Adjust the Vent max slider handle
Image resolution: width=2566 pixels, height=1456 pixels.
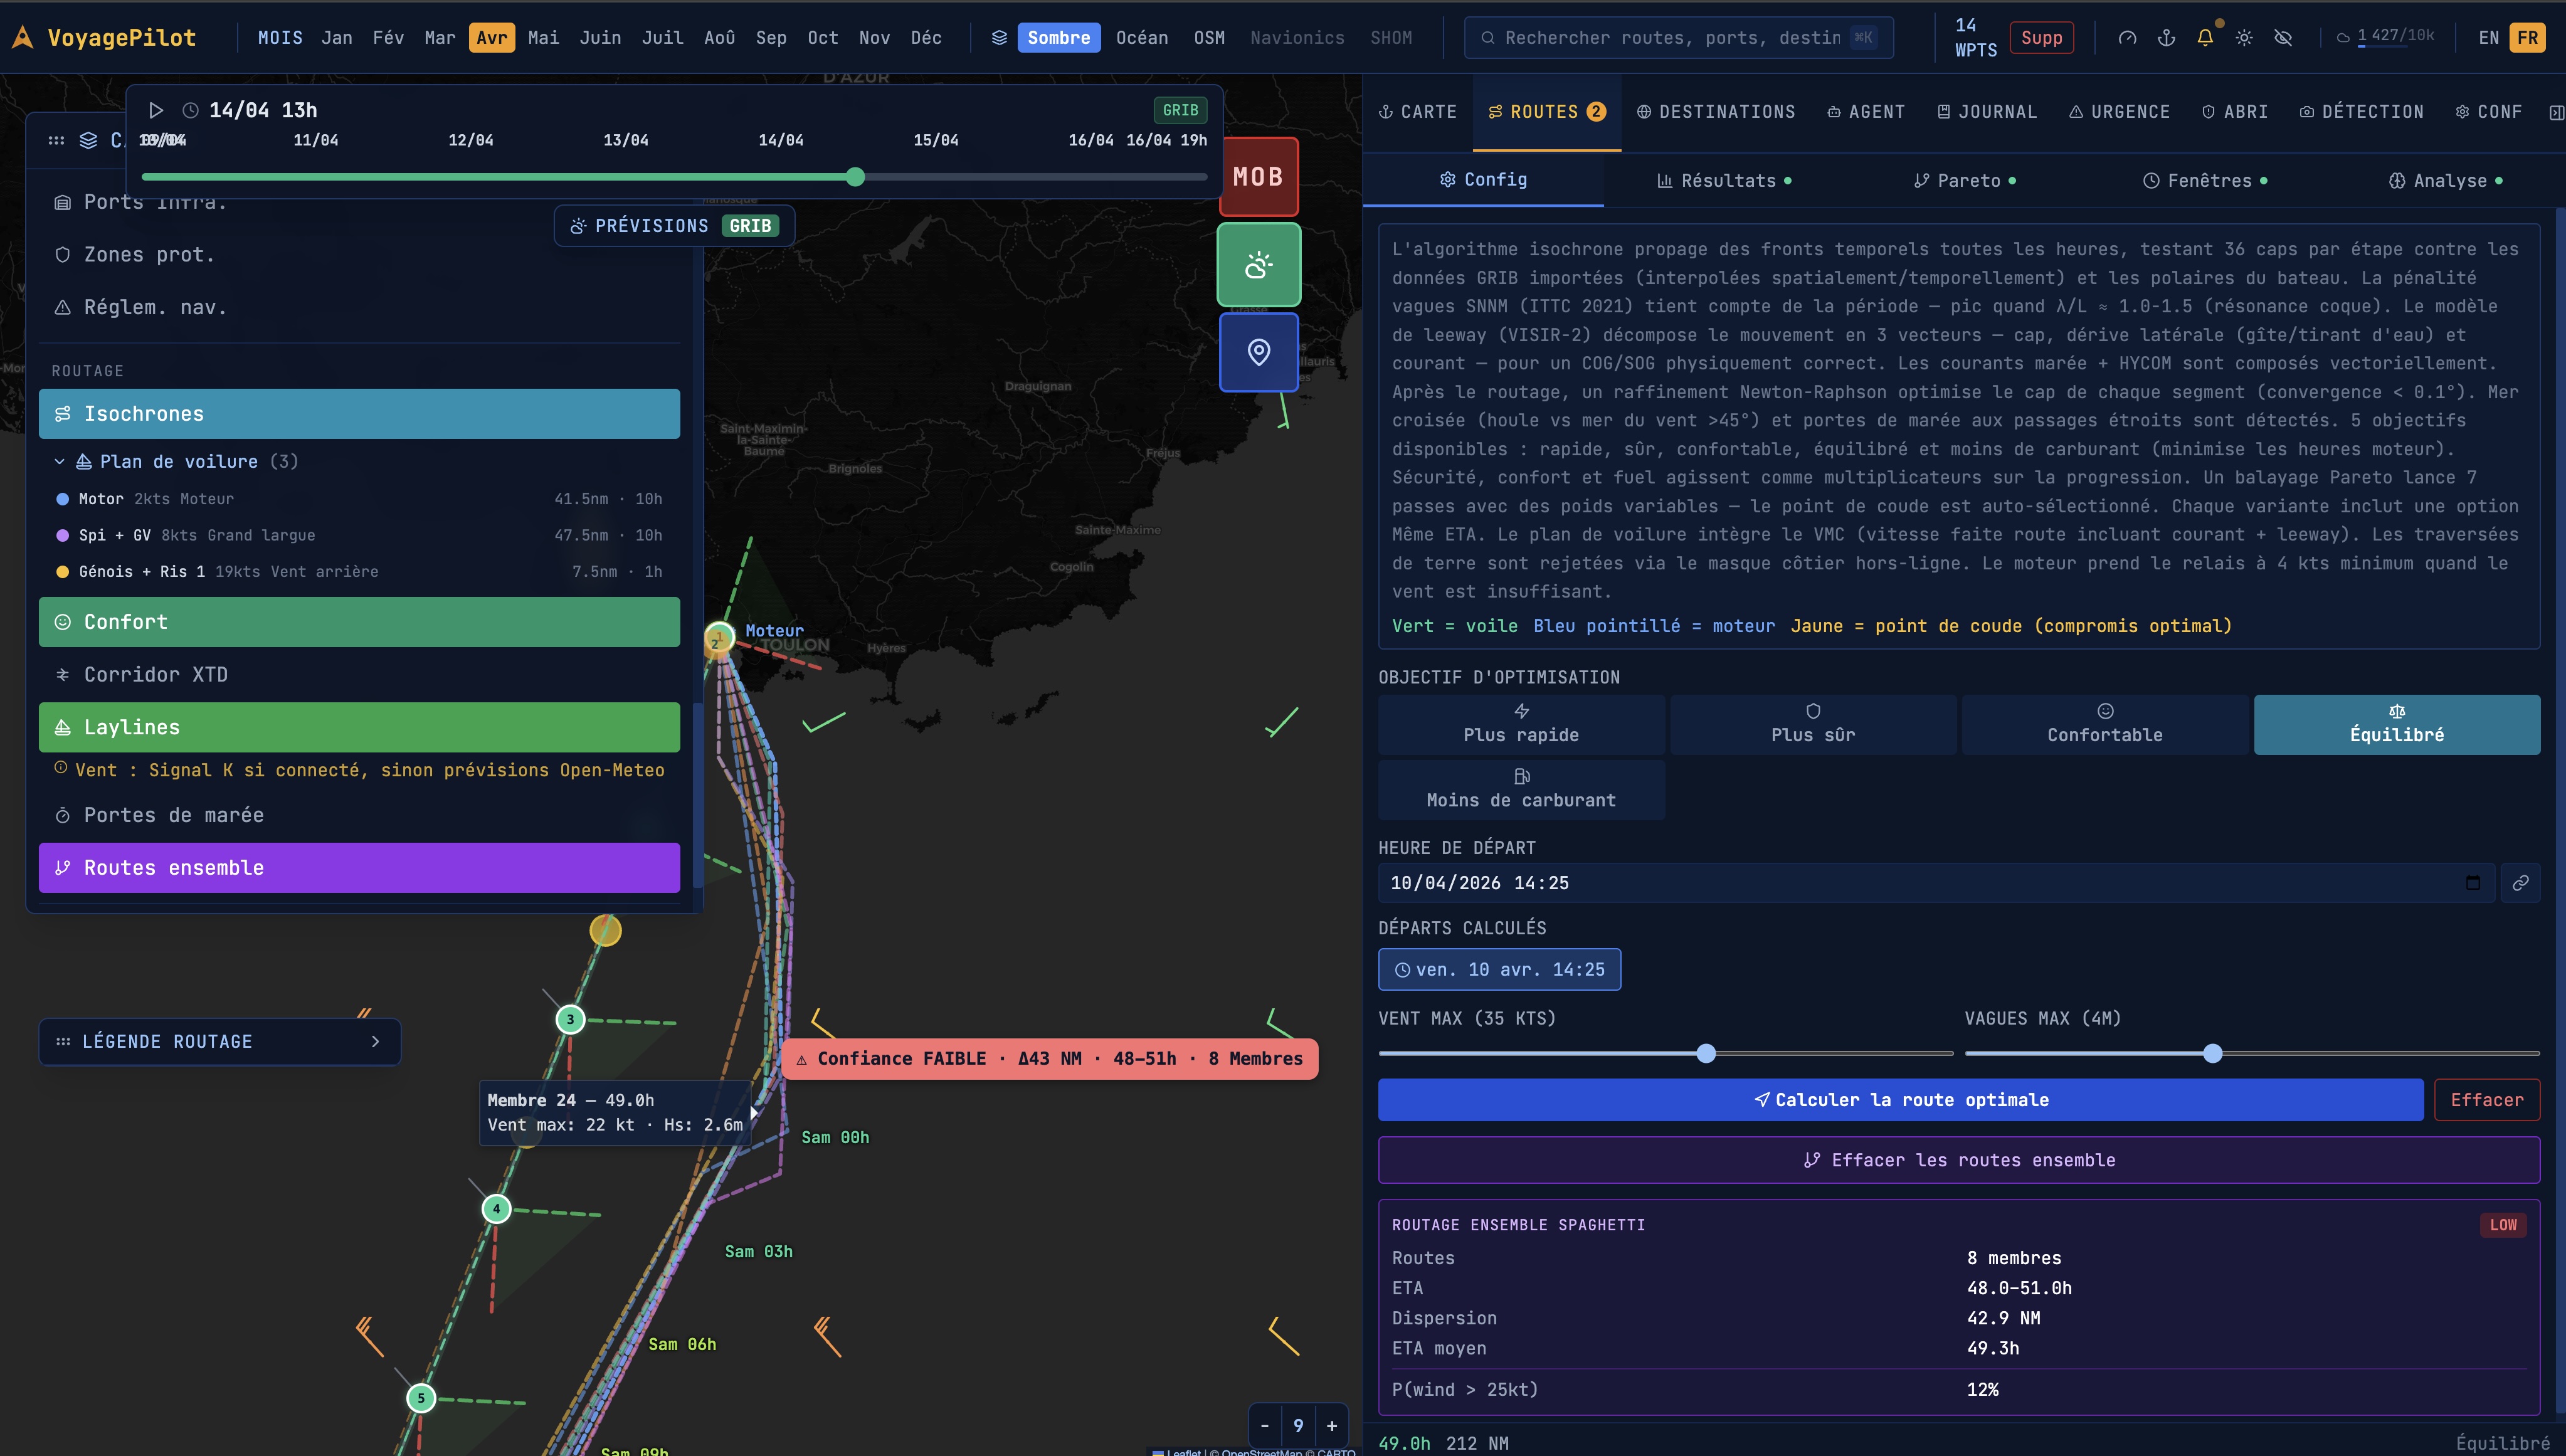click(1706, 1053)
